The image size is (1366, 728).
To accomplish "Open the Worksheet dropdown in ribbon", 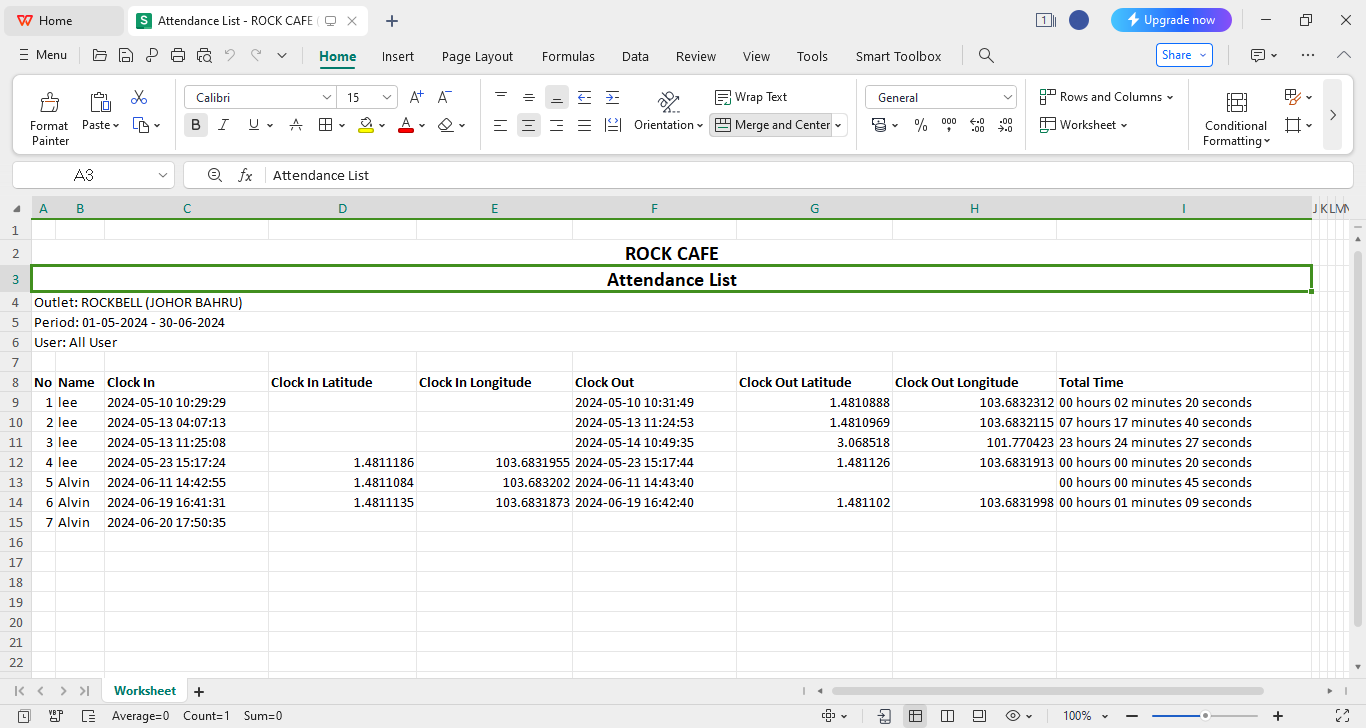I will pyautogui.click(x=1084, y=125).
